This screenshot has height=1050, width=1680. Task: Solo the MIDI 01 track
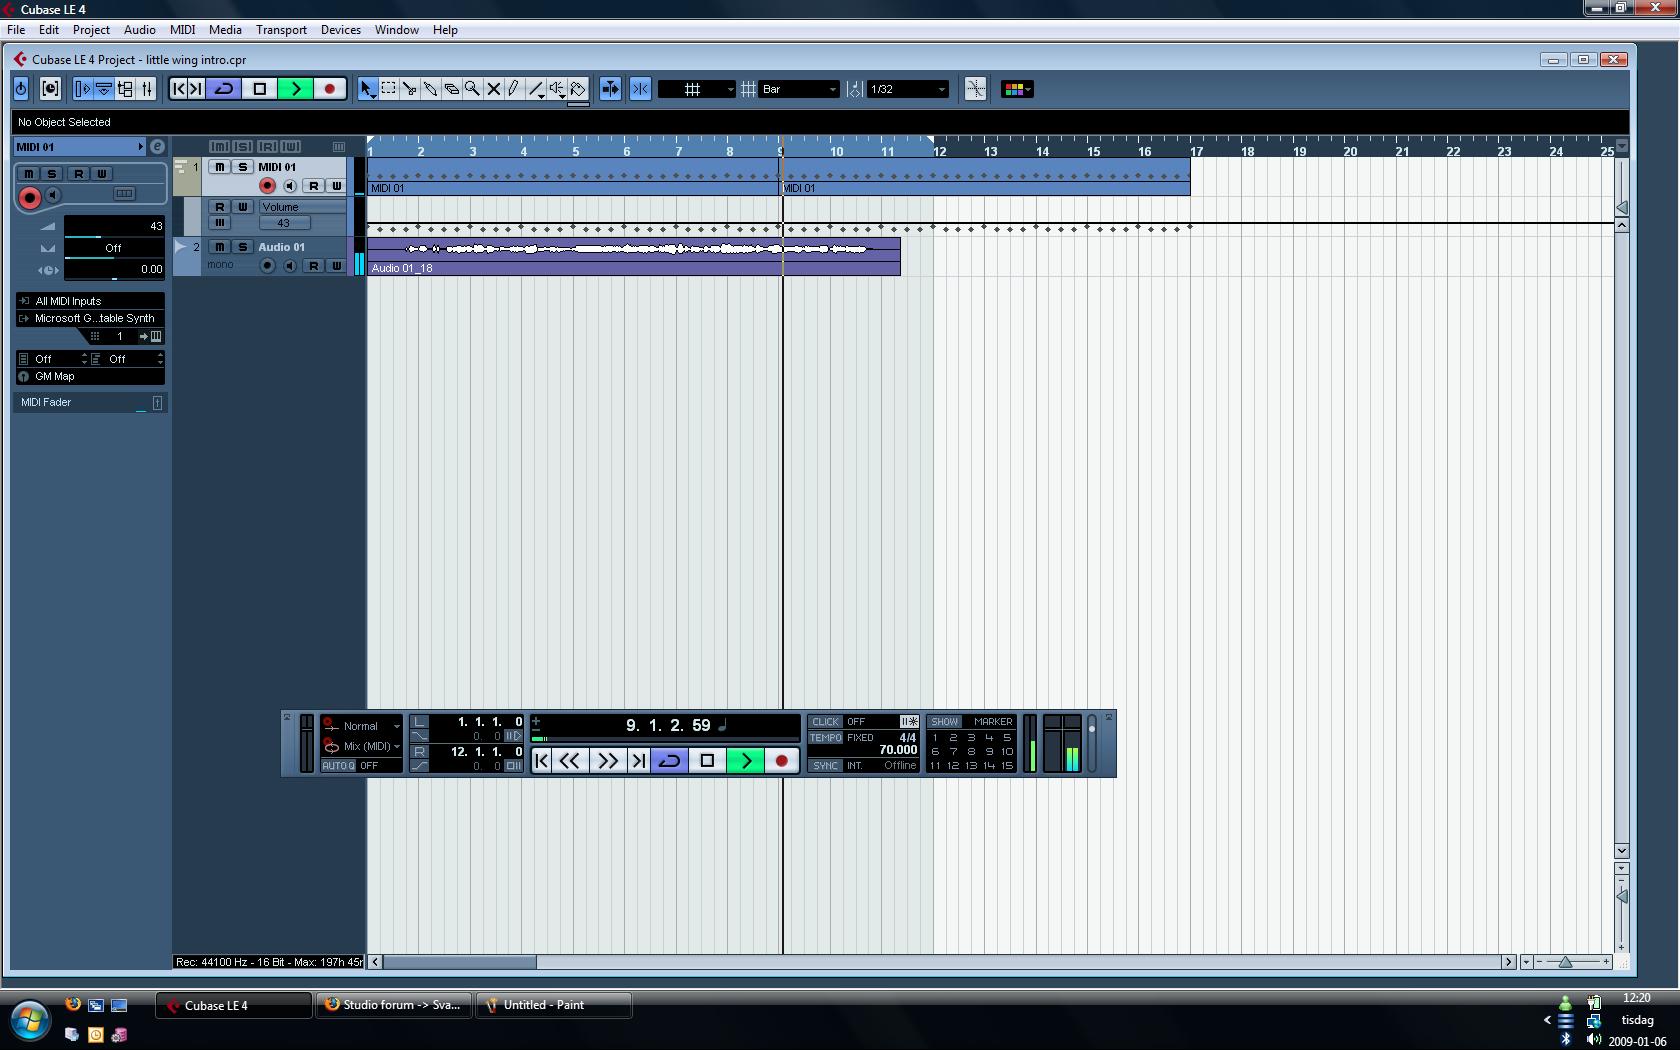pyautogui.click(x=241, y=167)
